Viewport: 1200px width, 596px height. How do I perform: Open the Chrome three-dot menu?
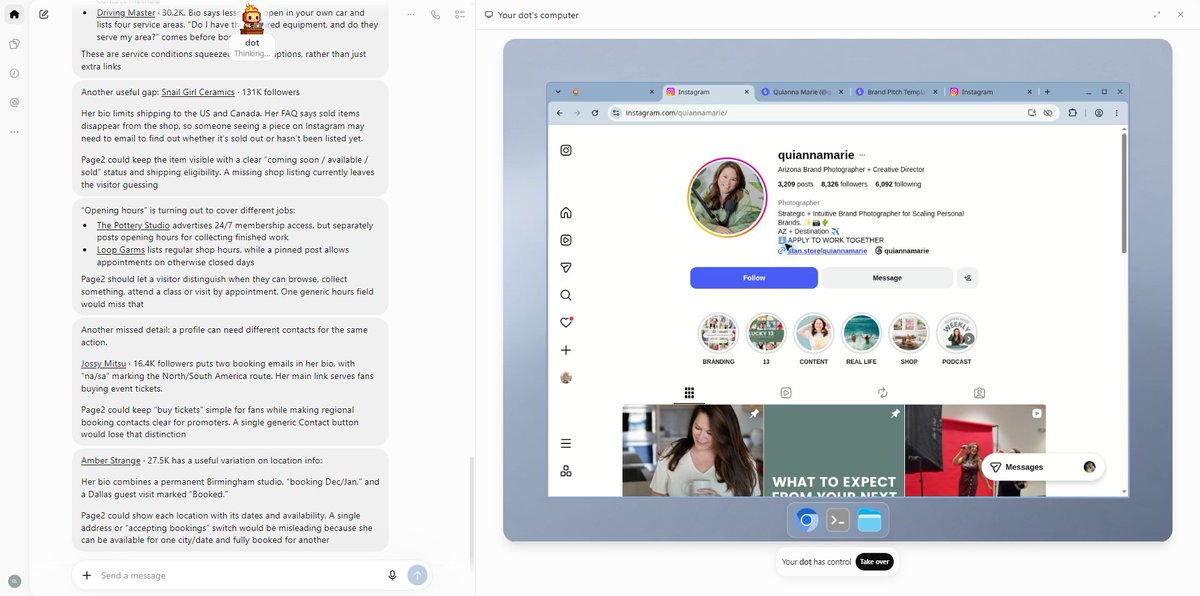point(1116,113)
